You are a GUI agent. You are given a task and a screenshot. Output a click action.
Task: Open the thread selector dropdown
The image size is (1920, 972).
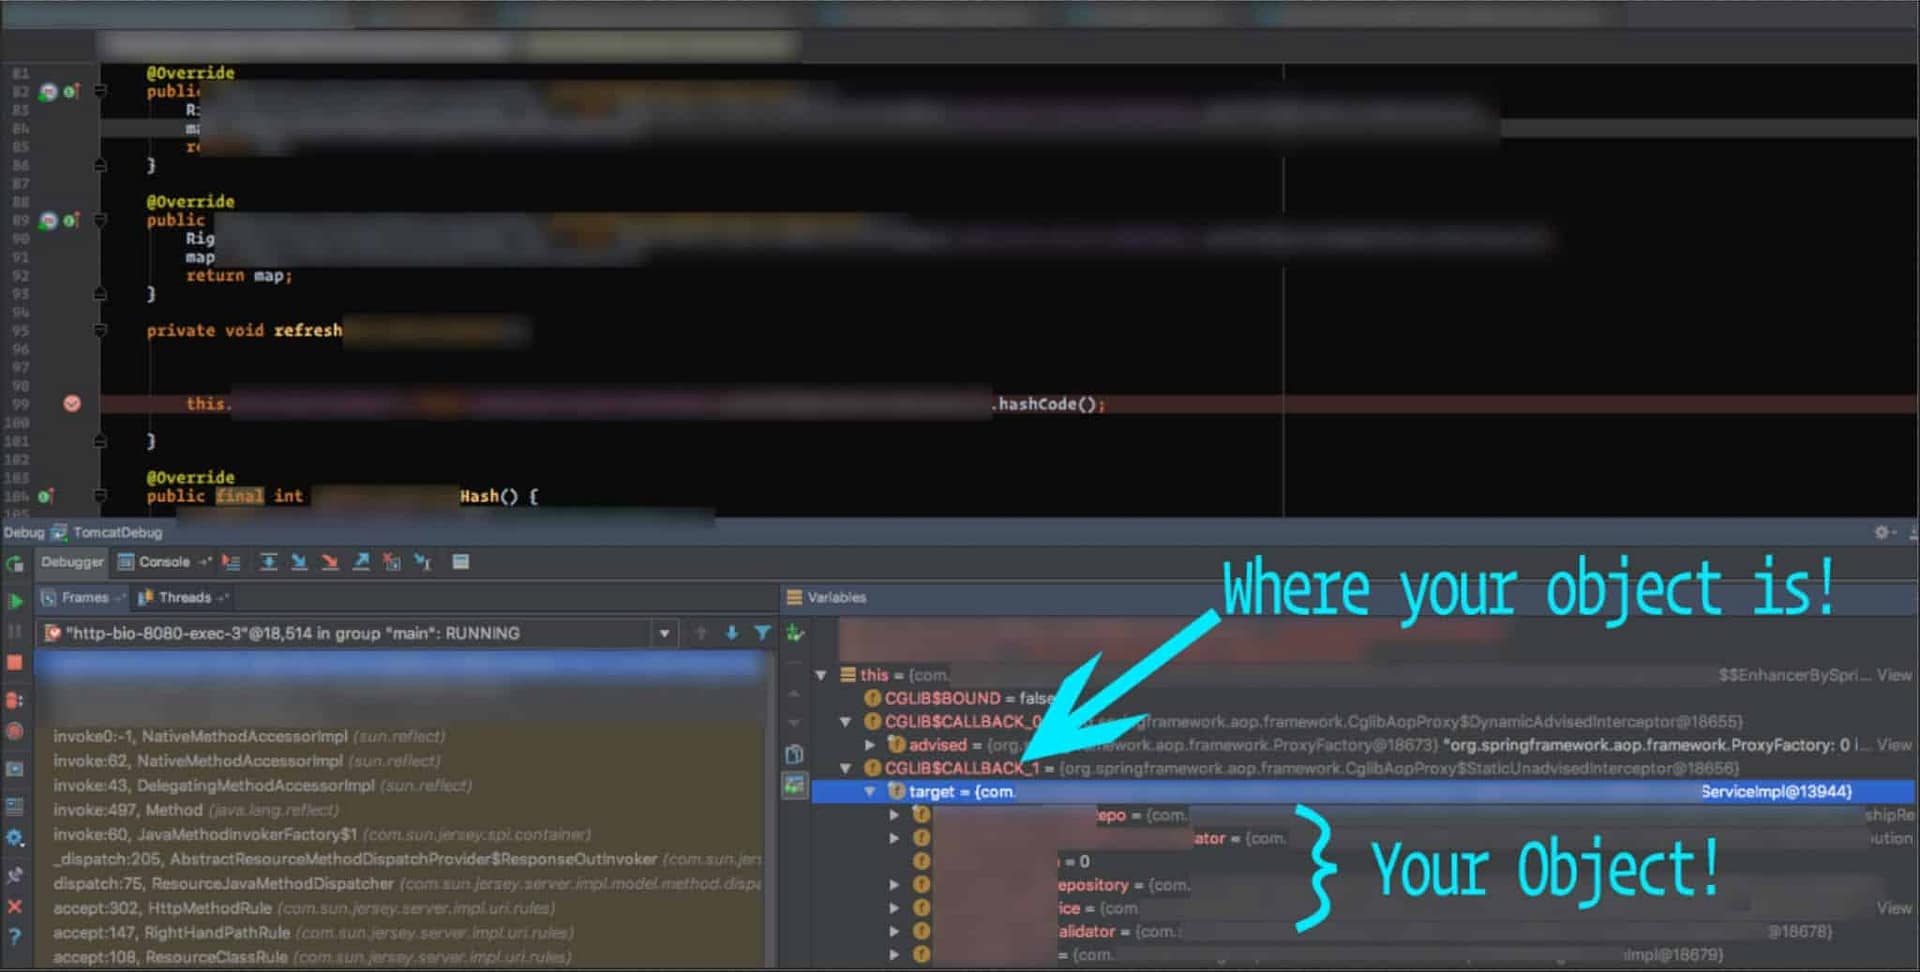coord(664,633)
